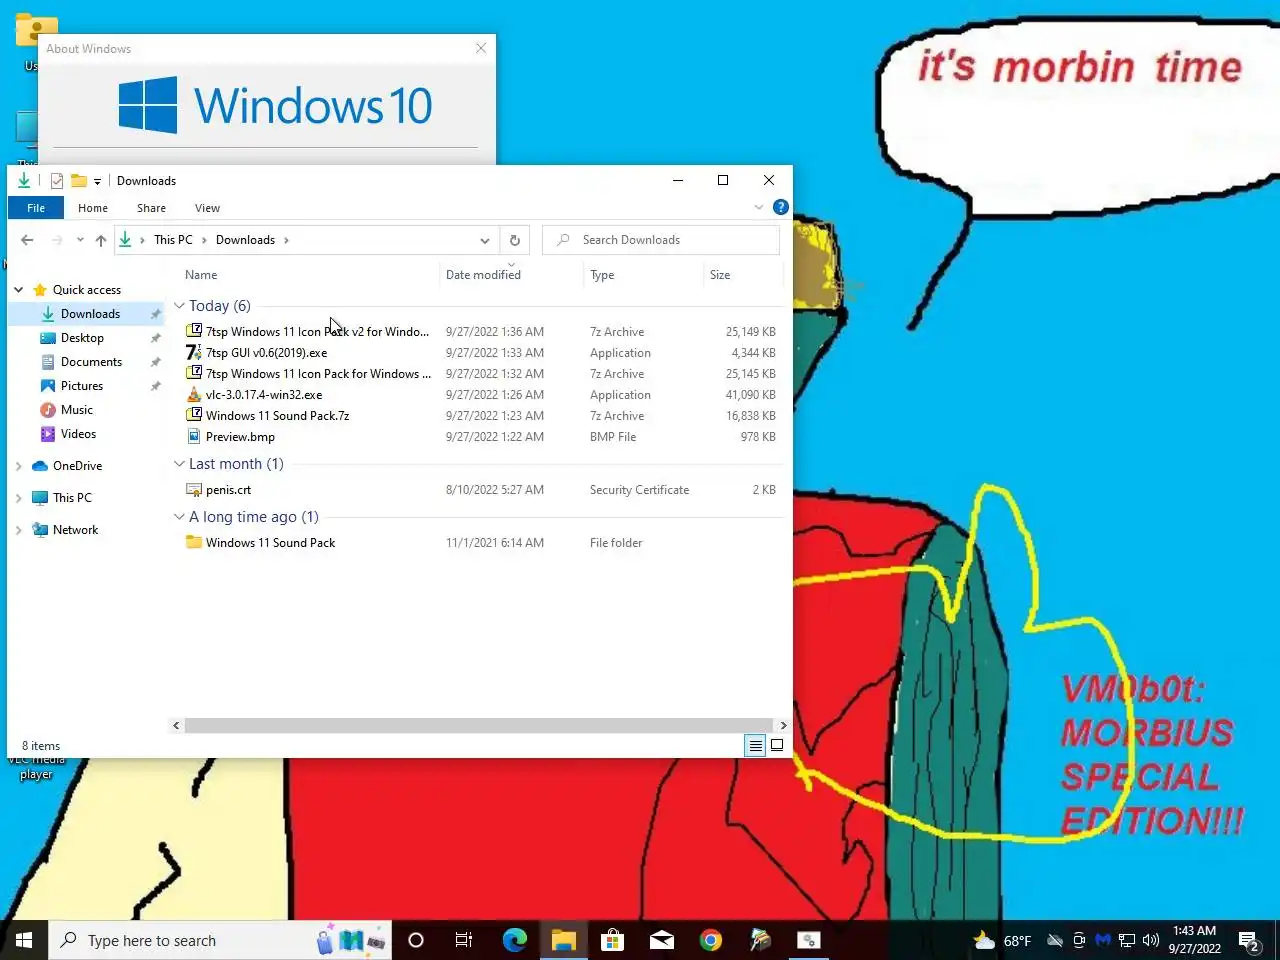Select the Preview.bmp file icon
1280x960 pixels.
pos(194,436)
